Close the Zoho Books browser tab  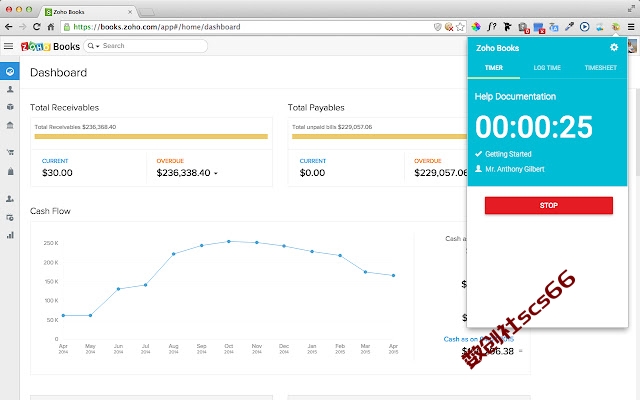tap(130, 12)
